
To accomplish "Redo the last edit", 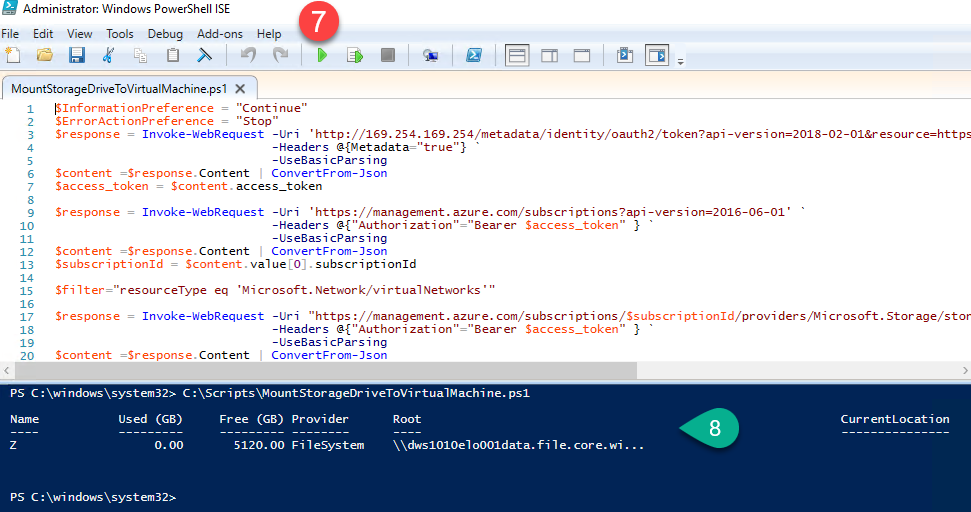I will pyautogui.click(x=281, y=55).
